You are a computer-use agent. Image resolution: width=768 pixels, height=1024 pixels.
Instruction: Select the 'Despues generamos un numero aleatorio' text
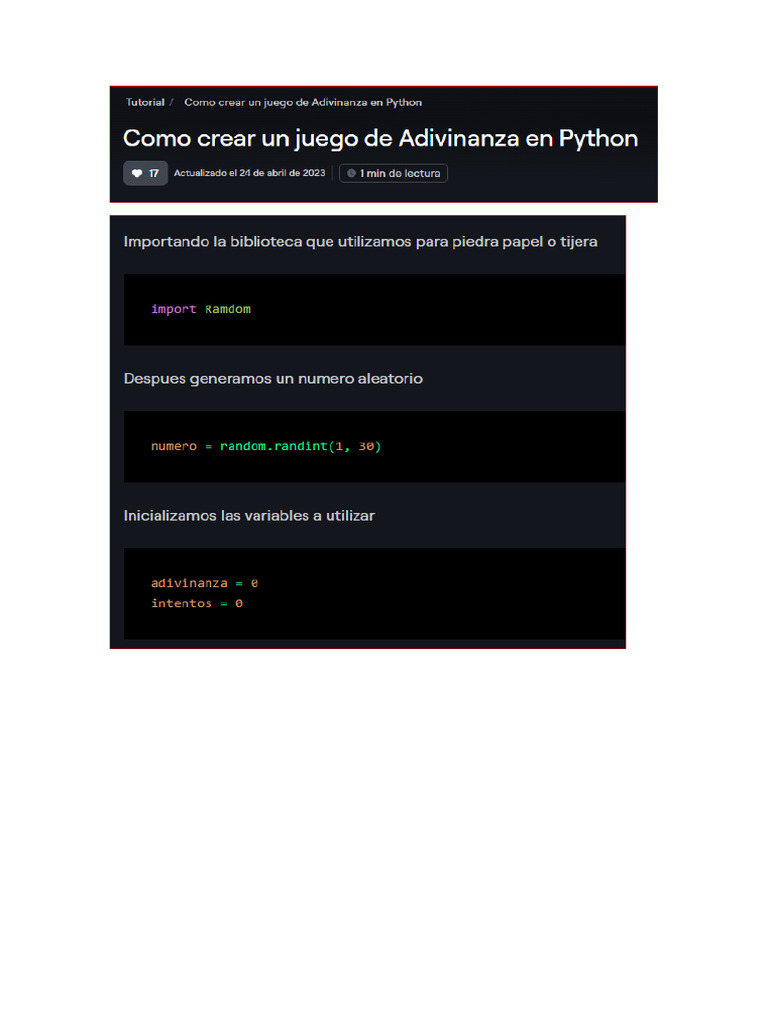(x=273, y=379)
